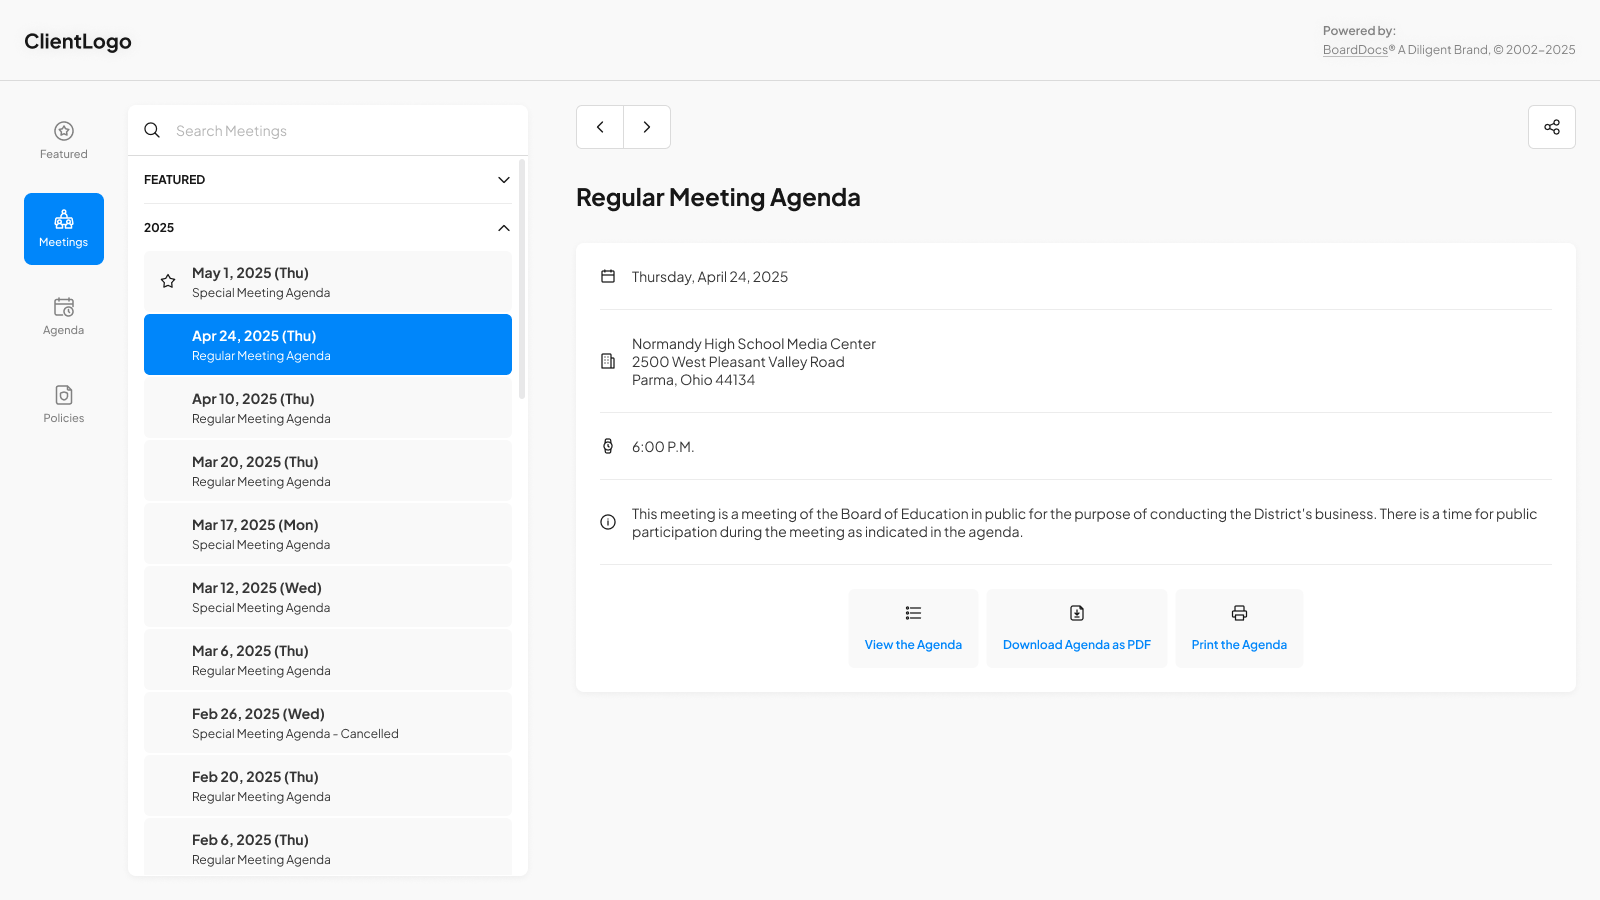The image size is (1600, 900).
Task: Download Agenda as PDF
Action: [x=1076, y=628]
